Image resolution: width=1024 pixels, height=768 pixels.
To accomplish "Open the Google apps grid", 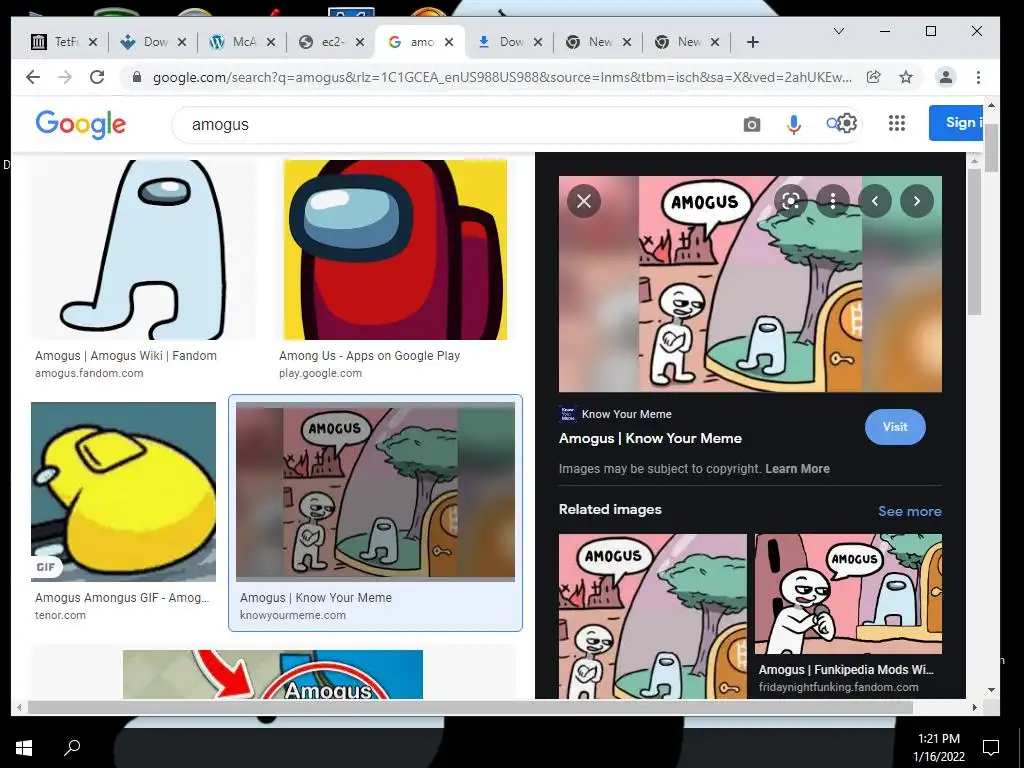I will point(897,123).
